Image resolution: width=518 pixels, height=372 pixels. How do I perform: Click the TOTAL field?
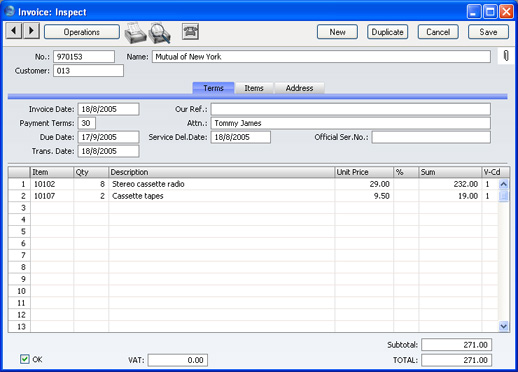click(457, 360)
